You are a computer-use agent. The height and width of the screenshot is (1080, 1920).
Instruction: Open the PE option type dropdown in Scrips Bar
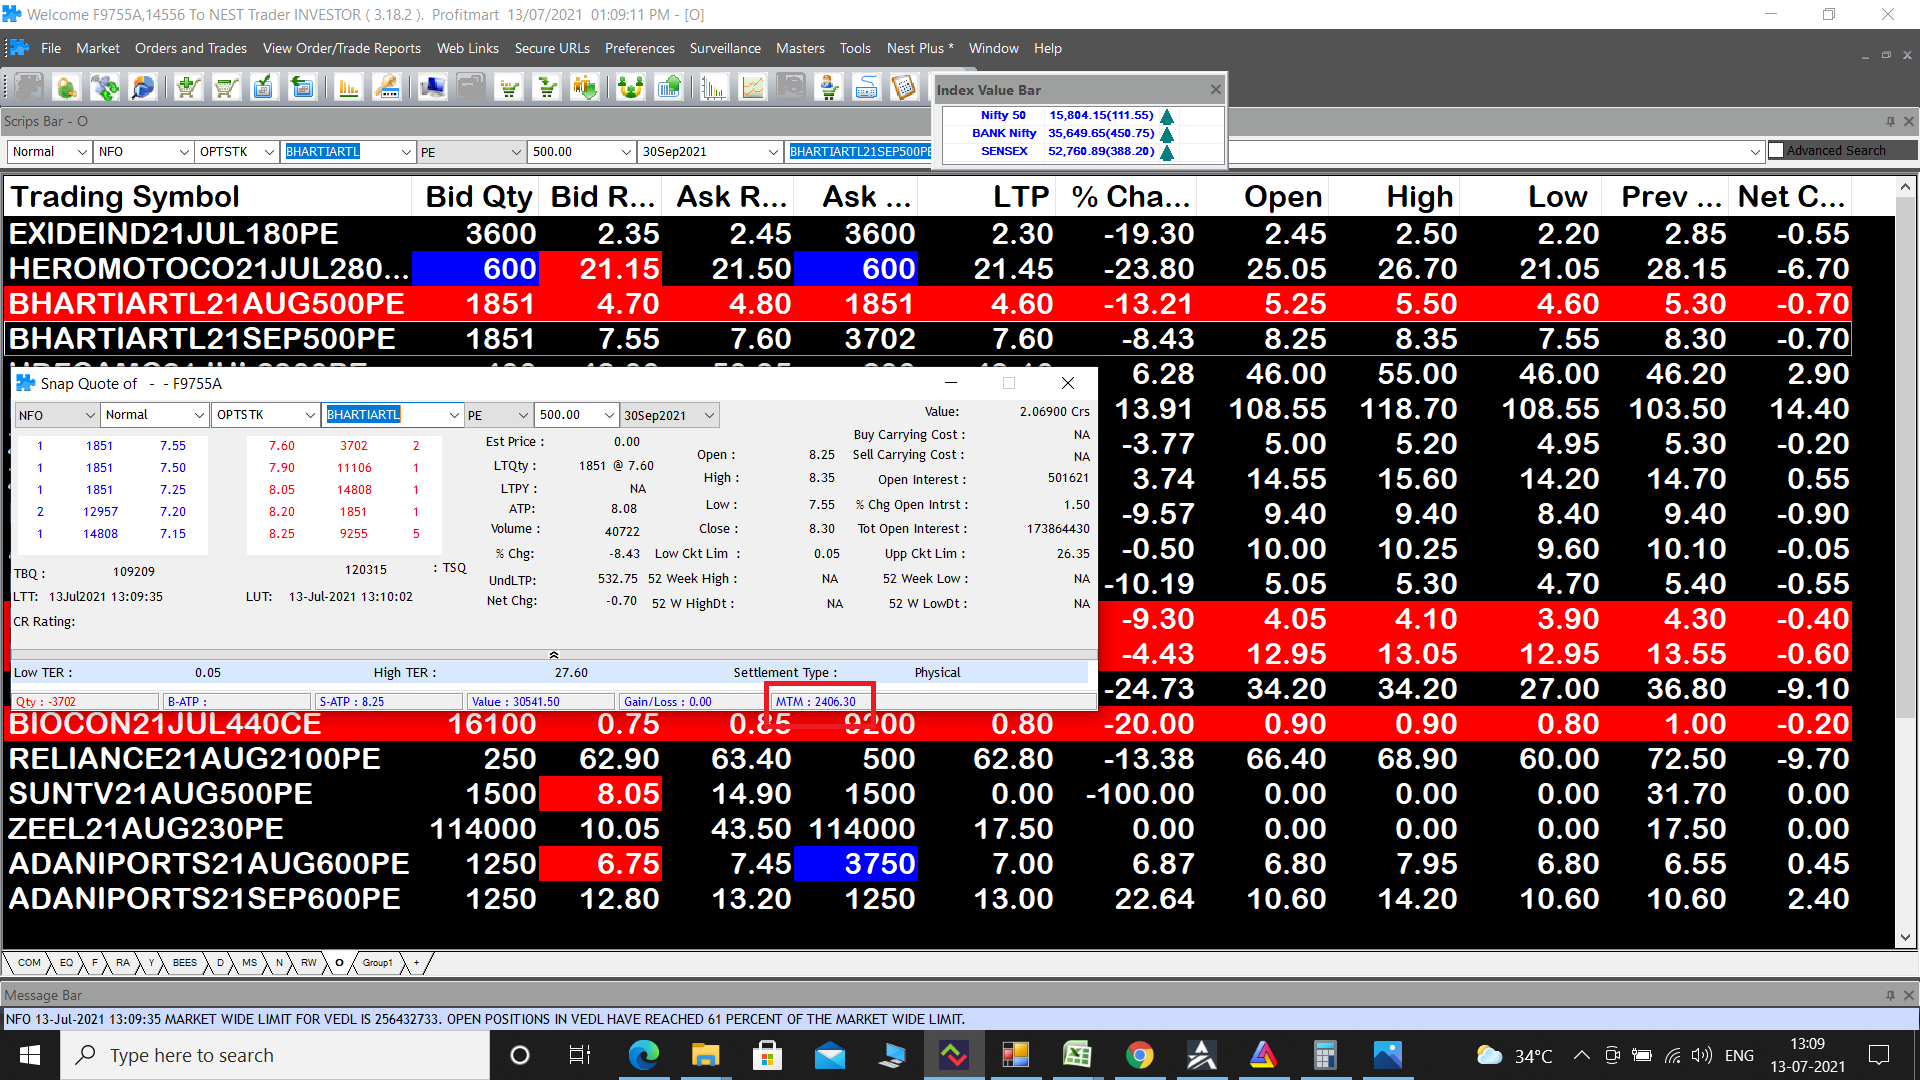[x=516, y=152]
